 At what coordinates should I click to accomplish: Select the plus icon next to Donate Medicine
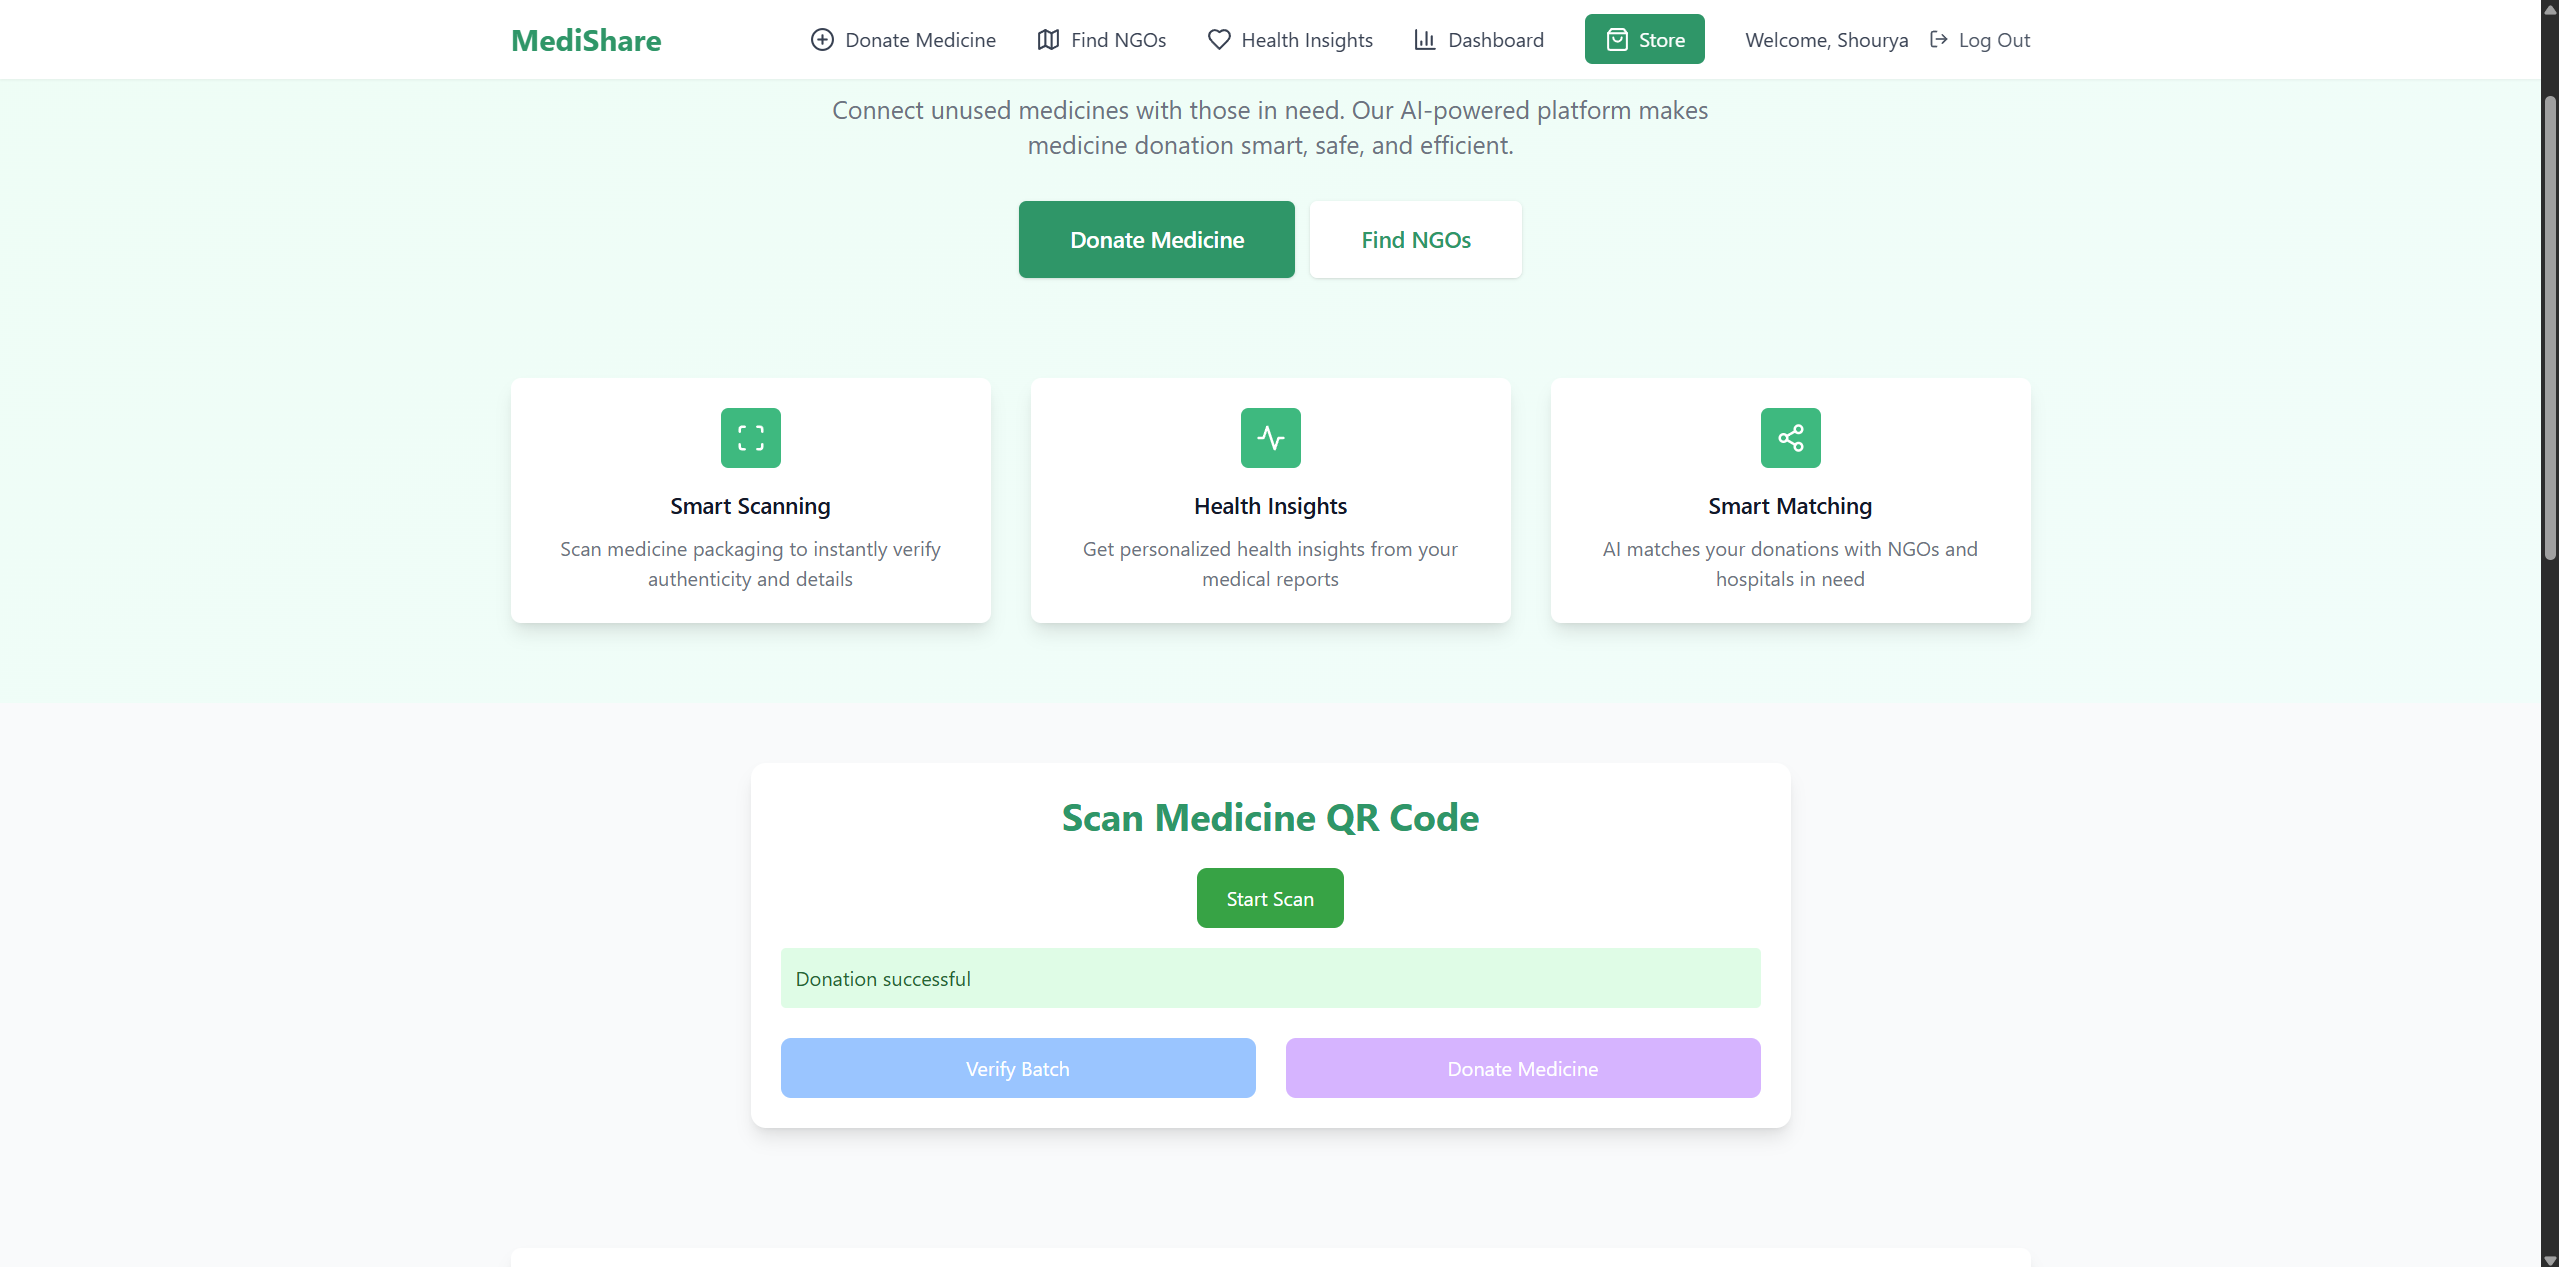pyautogui.click(x=822, y=39)
